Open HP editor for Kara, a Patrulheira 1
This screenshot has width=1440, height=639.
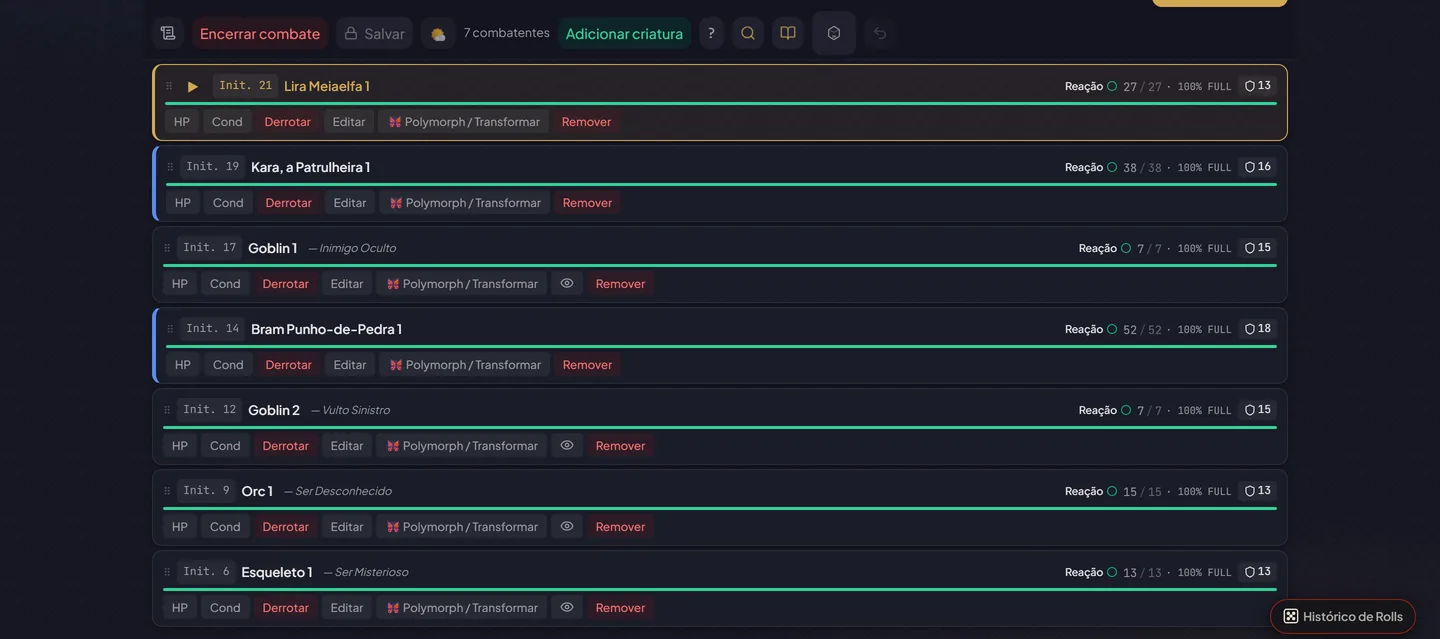point(182,202)
